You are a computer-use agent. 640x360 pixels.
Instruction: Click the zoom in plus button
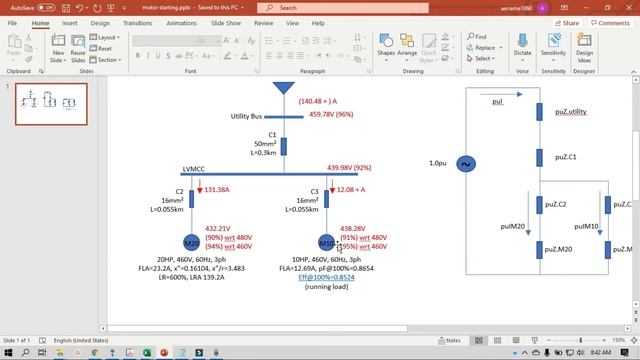point(604,340)
